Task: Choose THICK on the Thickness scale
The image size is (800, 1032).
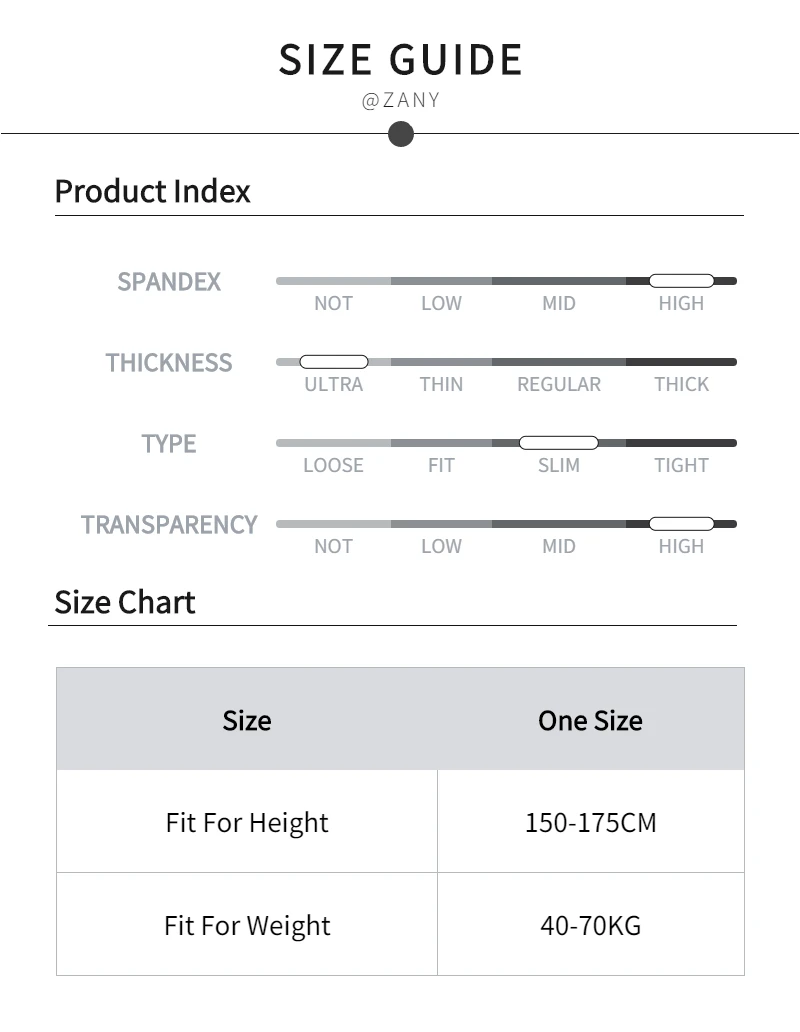Action: [681, 384]
